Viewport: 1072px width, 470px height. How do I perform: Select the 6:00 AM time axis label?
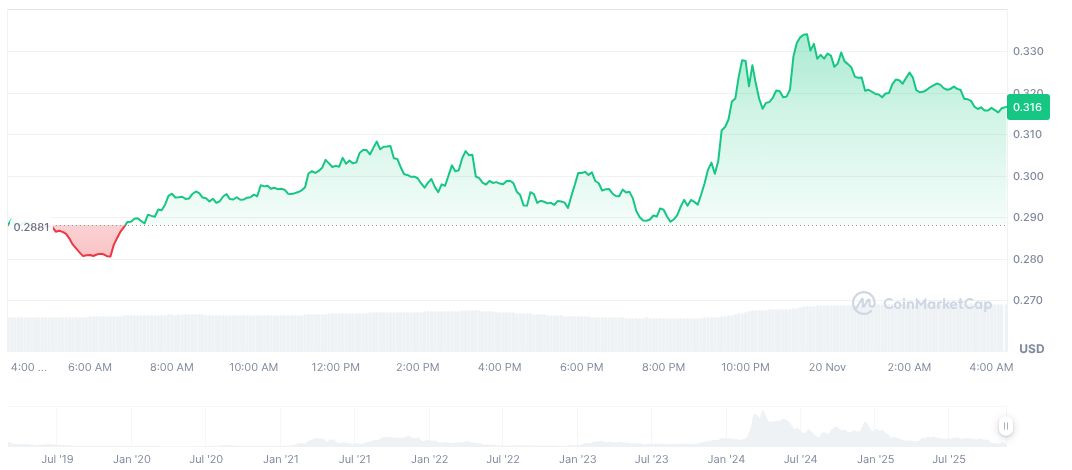coord(89,367)
